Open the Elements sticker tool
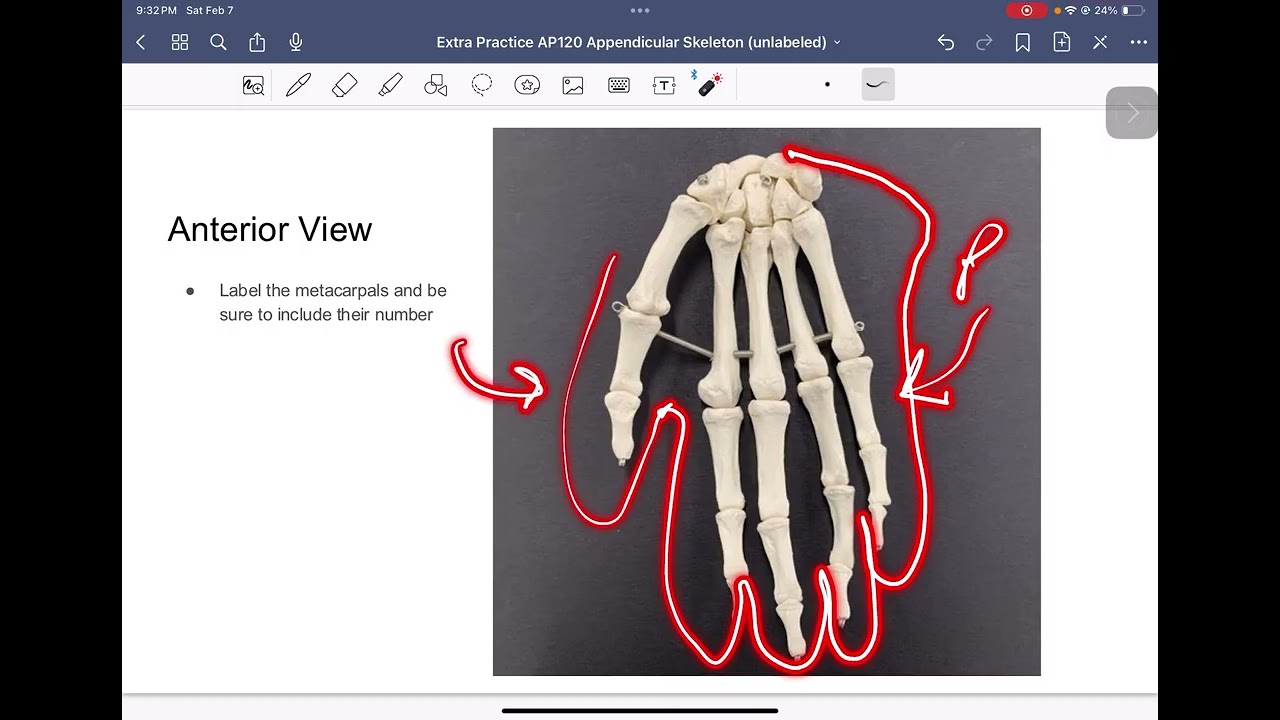The width and height of the screenshot is (1280, 720). tap(527, 86)
